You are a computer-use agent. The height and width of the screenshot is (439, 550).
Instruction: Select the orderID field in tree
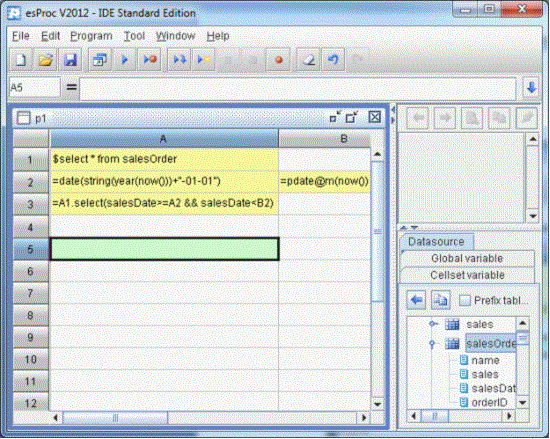point(490,403)
